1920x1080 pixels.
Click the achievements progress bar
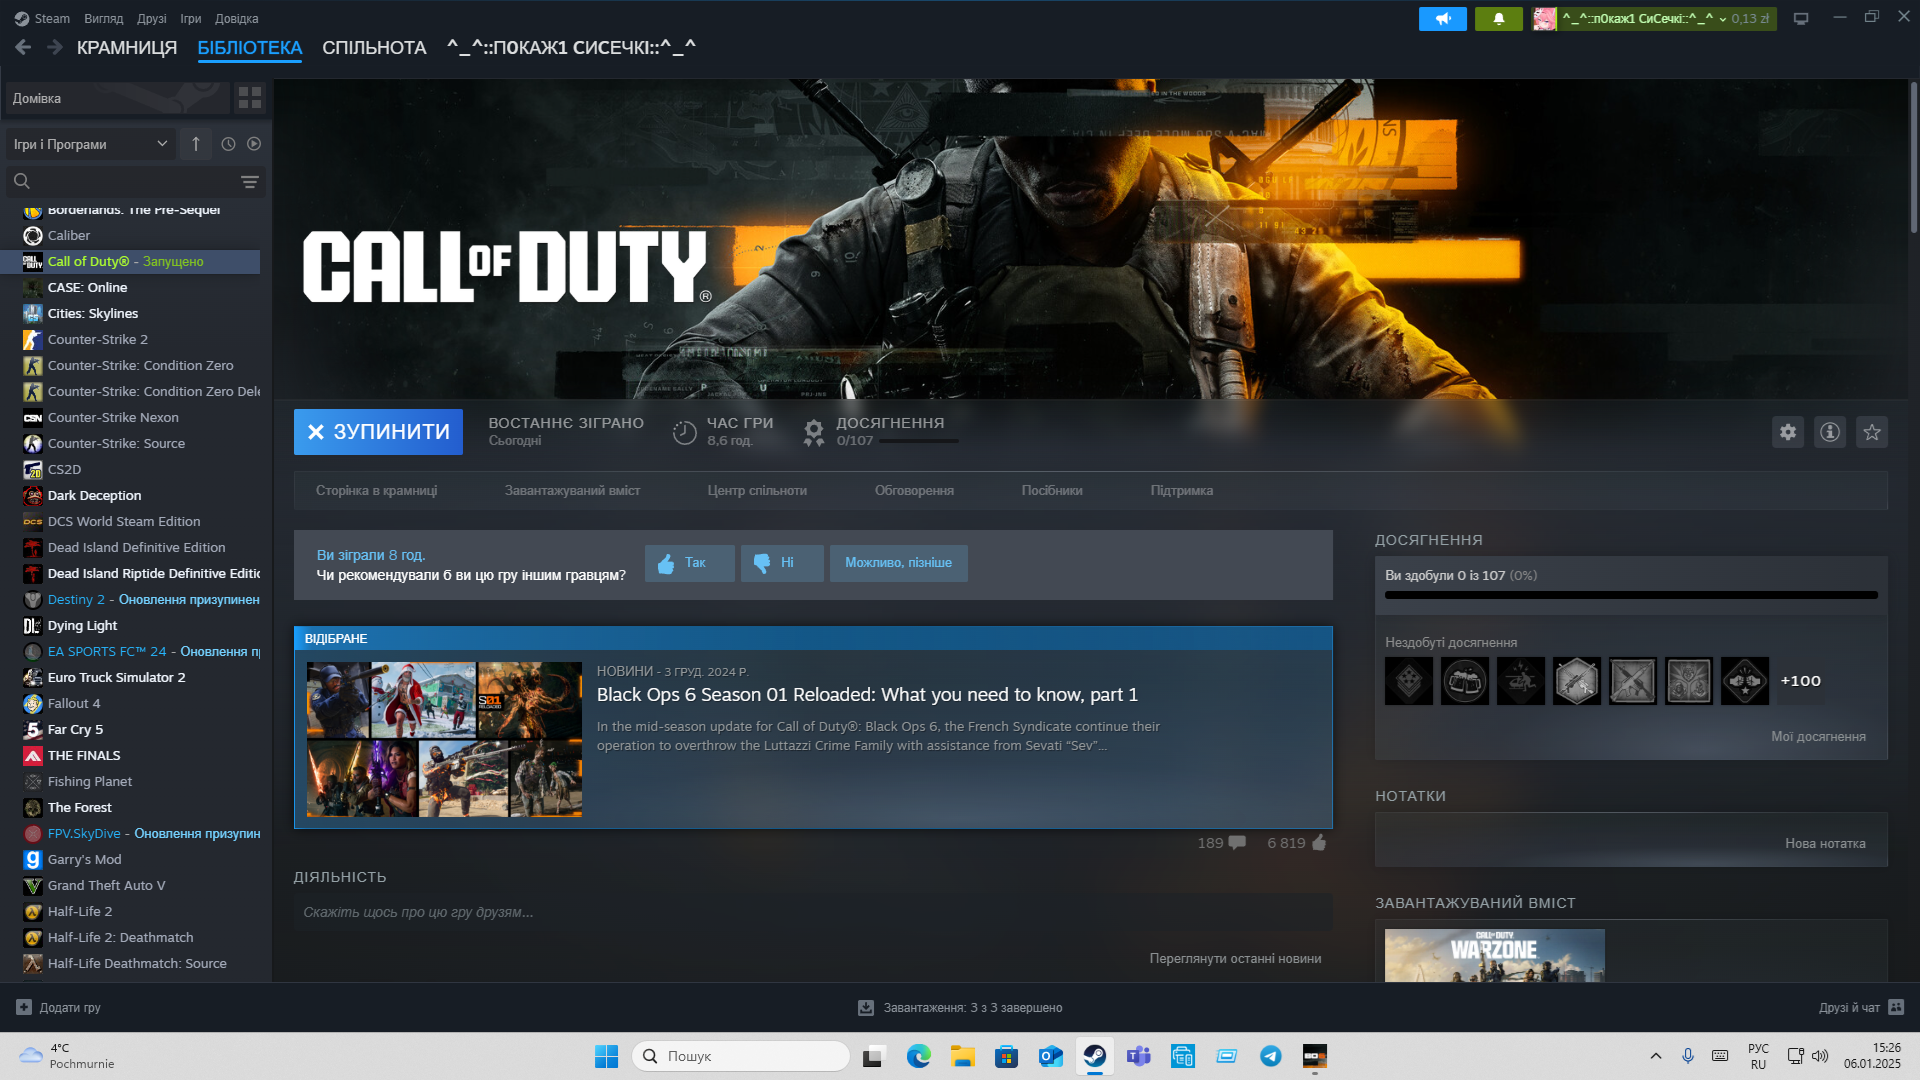point(1631,595)
